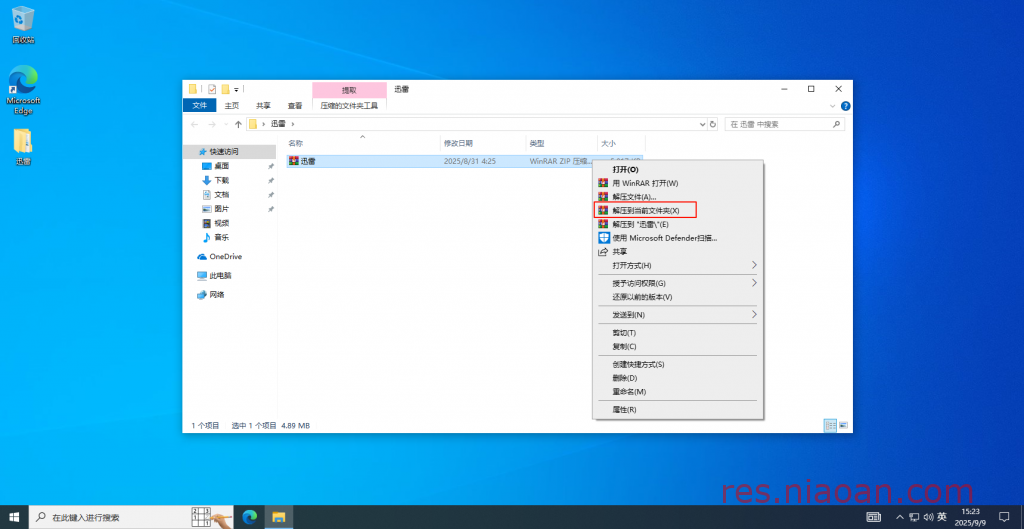Switch to the 共享 ribbon tab
Screen dimensions: 1024x529
(263, 105)
